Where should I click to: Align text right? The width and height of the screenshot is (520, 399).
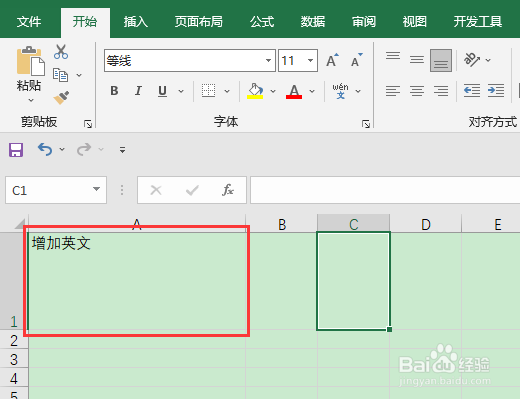pyautogui.click(x=441, y=91)
